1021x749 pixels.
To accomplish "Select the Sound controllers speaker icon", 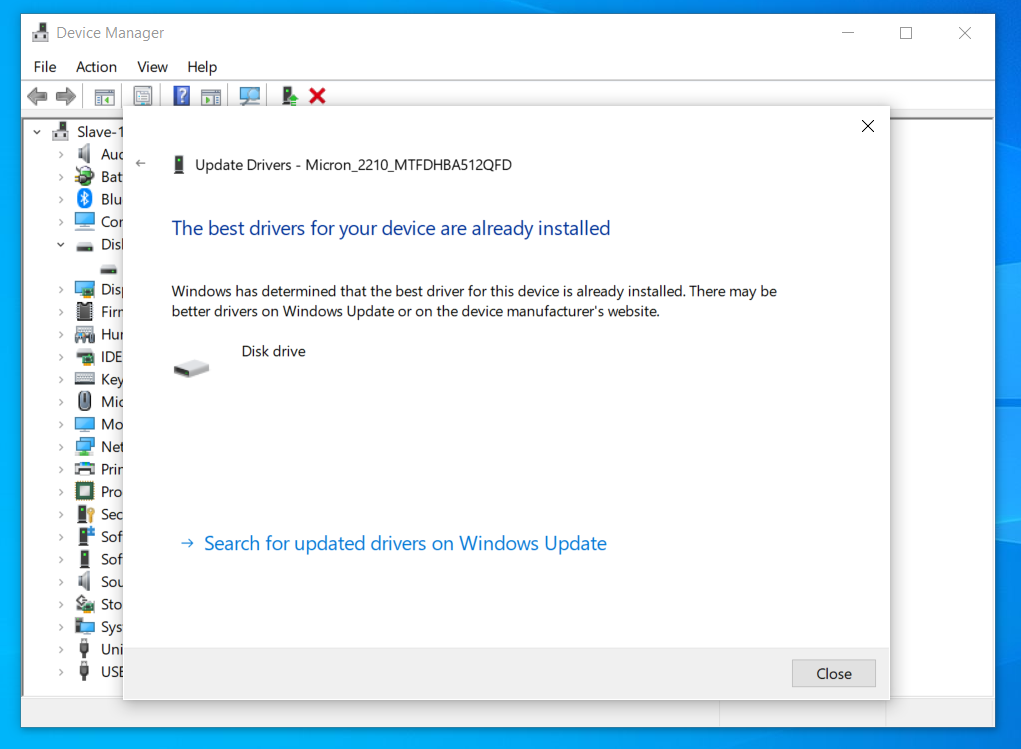I will [85, 581].
